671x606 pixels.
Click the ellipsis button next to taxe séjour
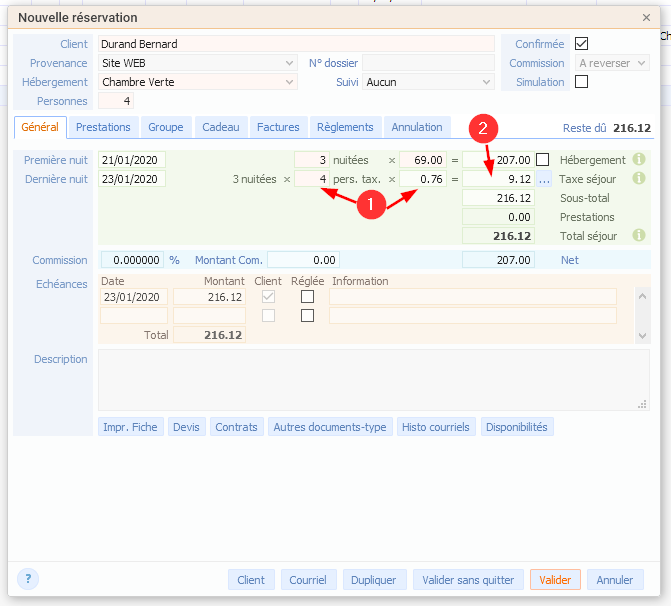[544, 180]
